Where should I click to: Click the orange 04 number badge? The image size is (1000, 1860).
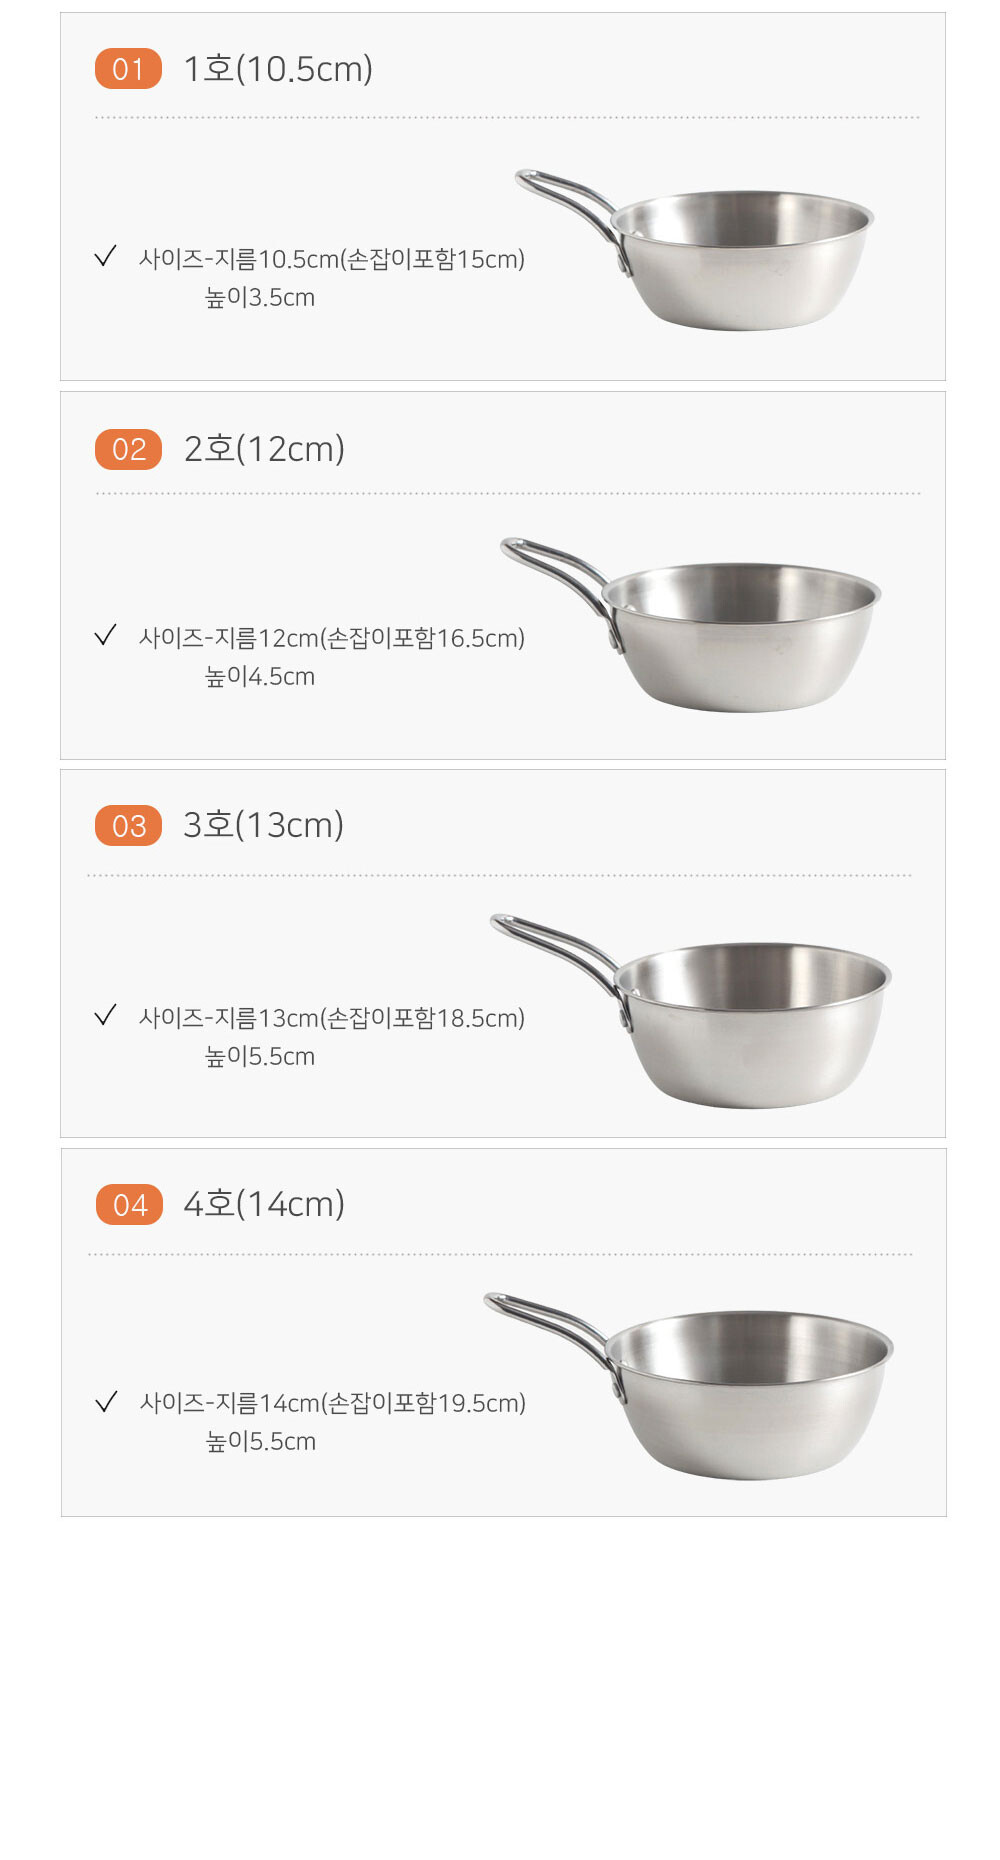129,1205
